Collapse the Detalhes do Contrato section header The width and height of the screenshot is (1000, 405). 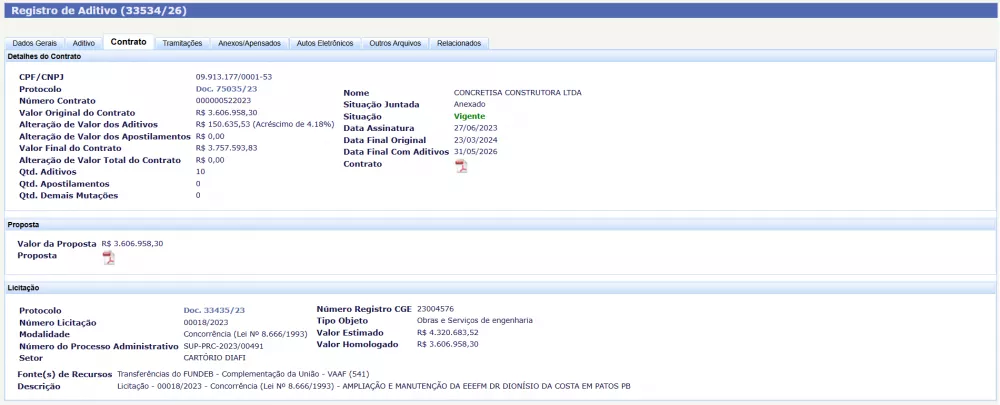click(45, 57)
